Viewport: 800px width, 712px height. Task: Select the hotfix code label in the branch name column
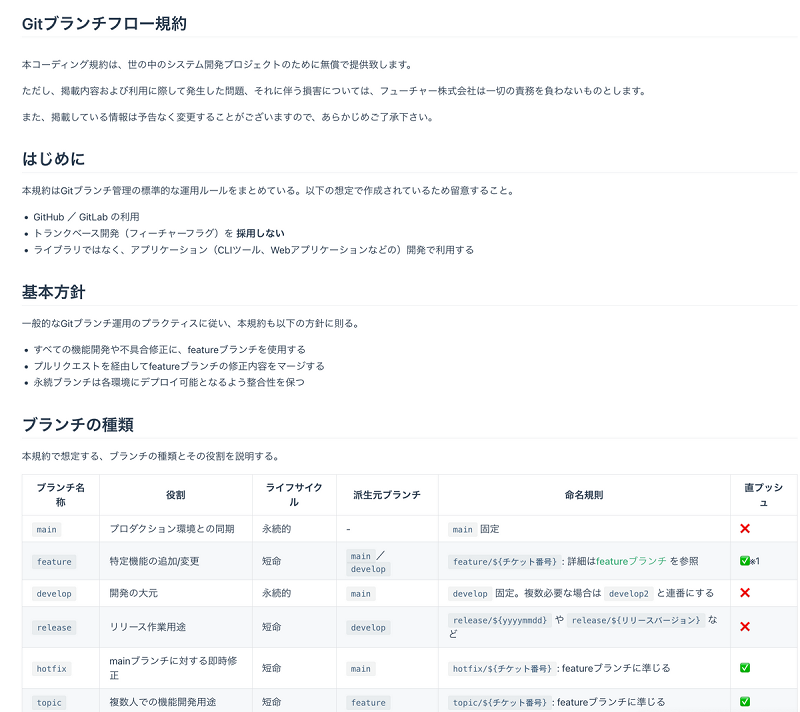click(52, 669)
